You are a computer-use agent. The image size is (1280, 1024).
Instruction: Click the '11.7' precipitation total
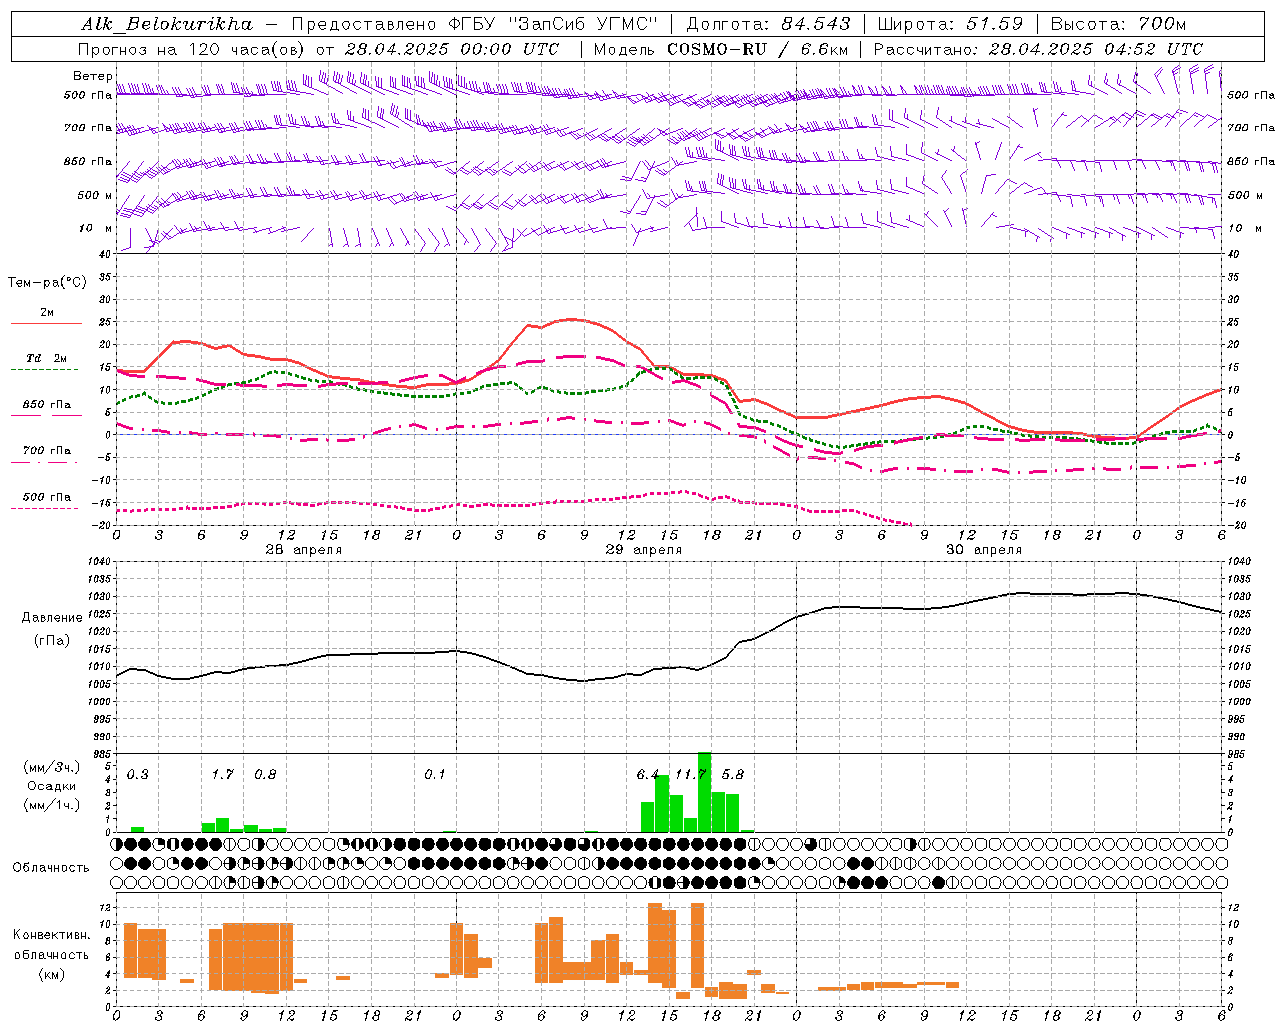pyautogui.click(x=690, y=775)
